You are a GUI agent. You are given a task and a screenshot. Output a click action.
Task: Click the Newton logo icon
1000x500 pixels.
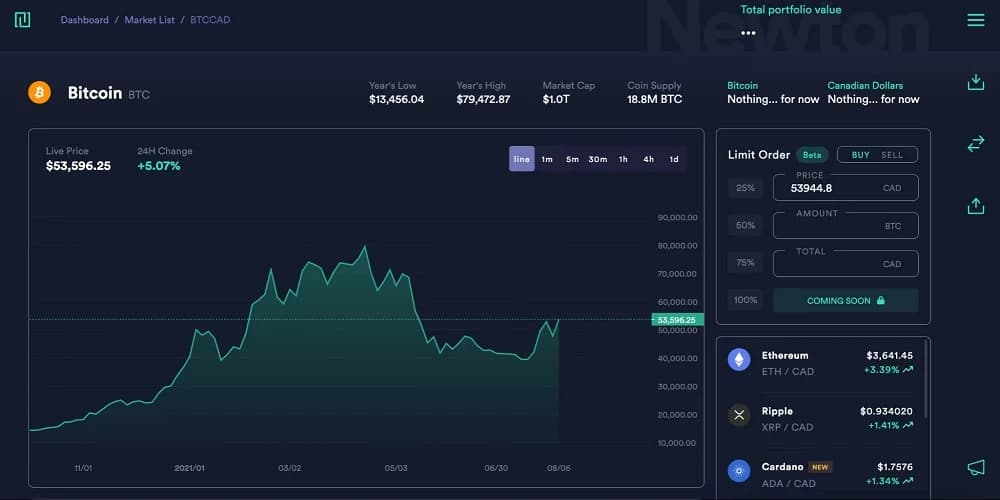click(x=22, y=20)
